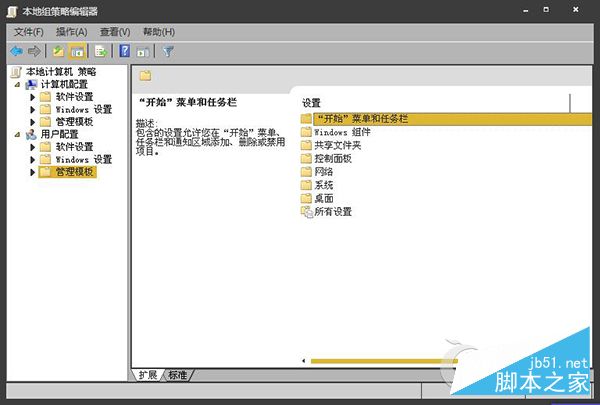
Task: Click the 本地计算机 策略 root icon
Action: (16, 72)
